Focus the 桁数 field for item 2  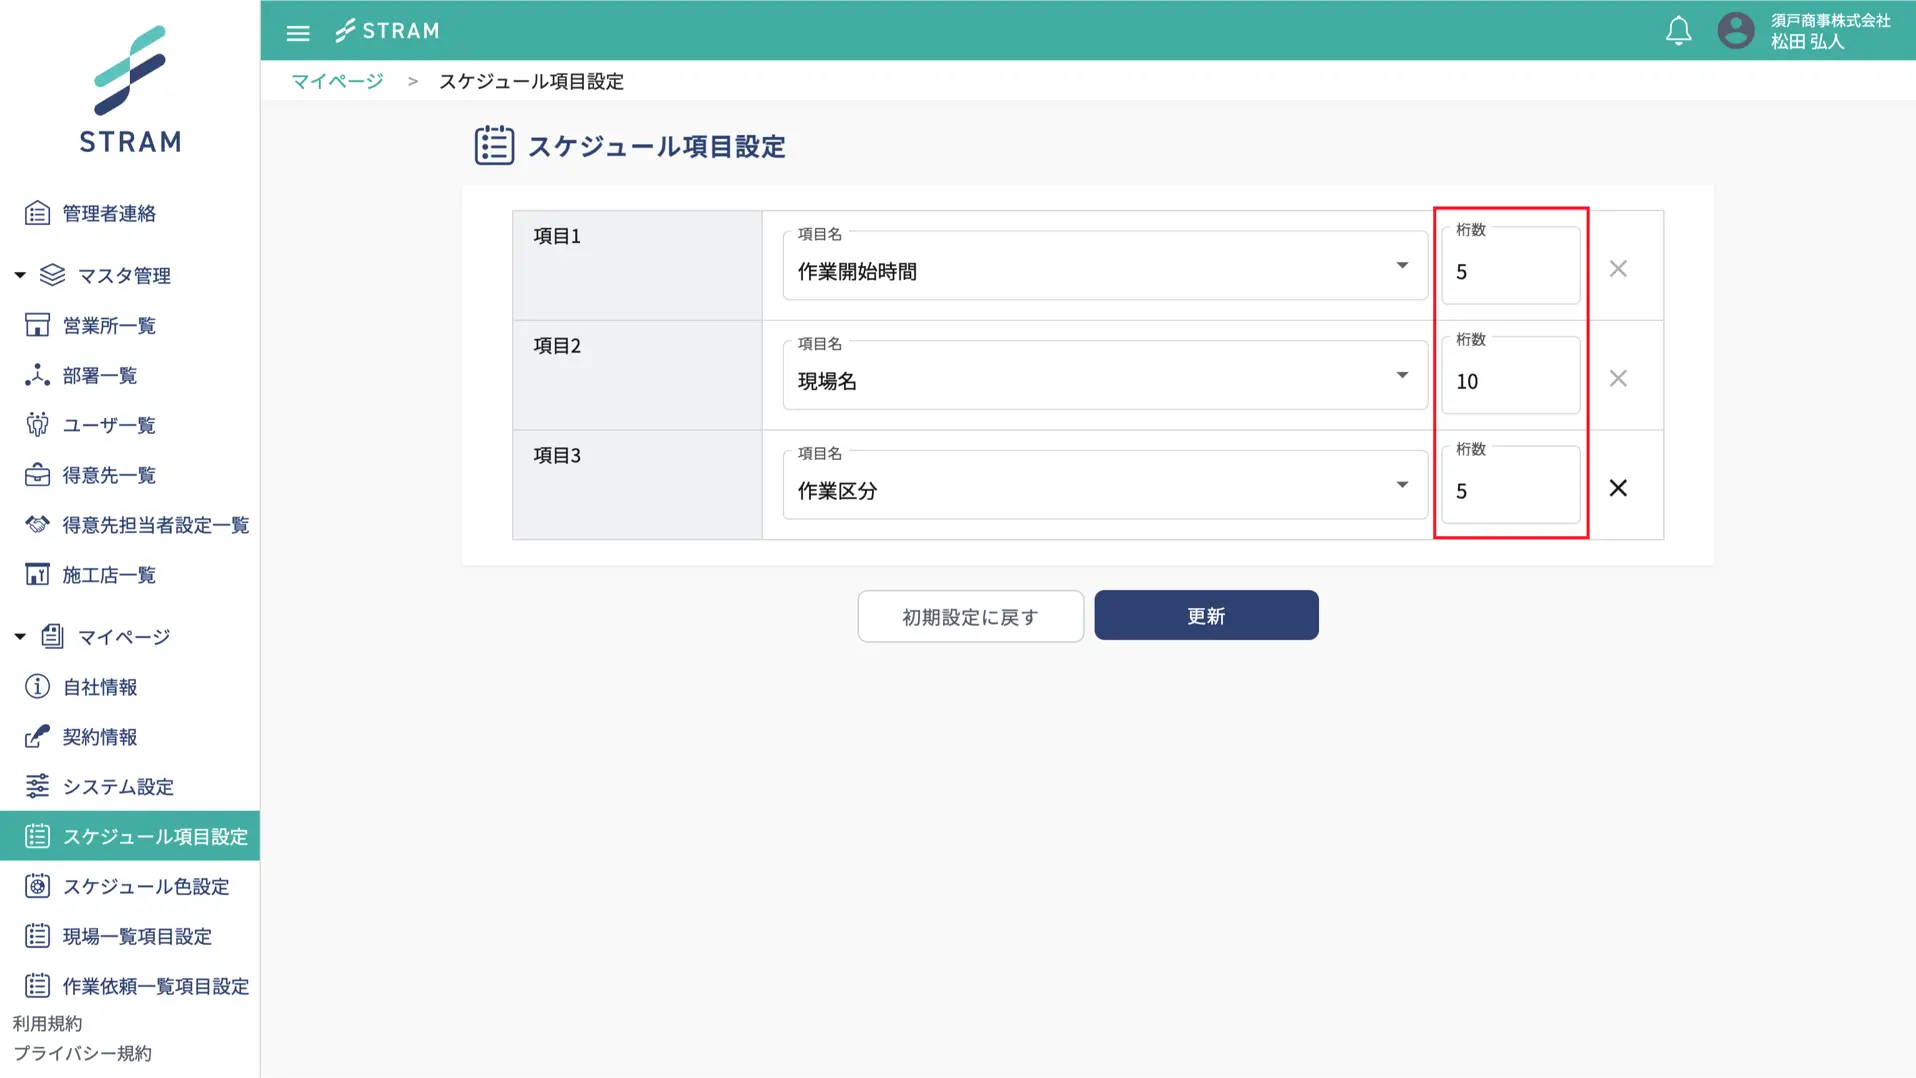1509,381
